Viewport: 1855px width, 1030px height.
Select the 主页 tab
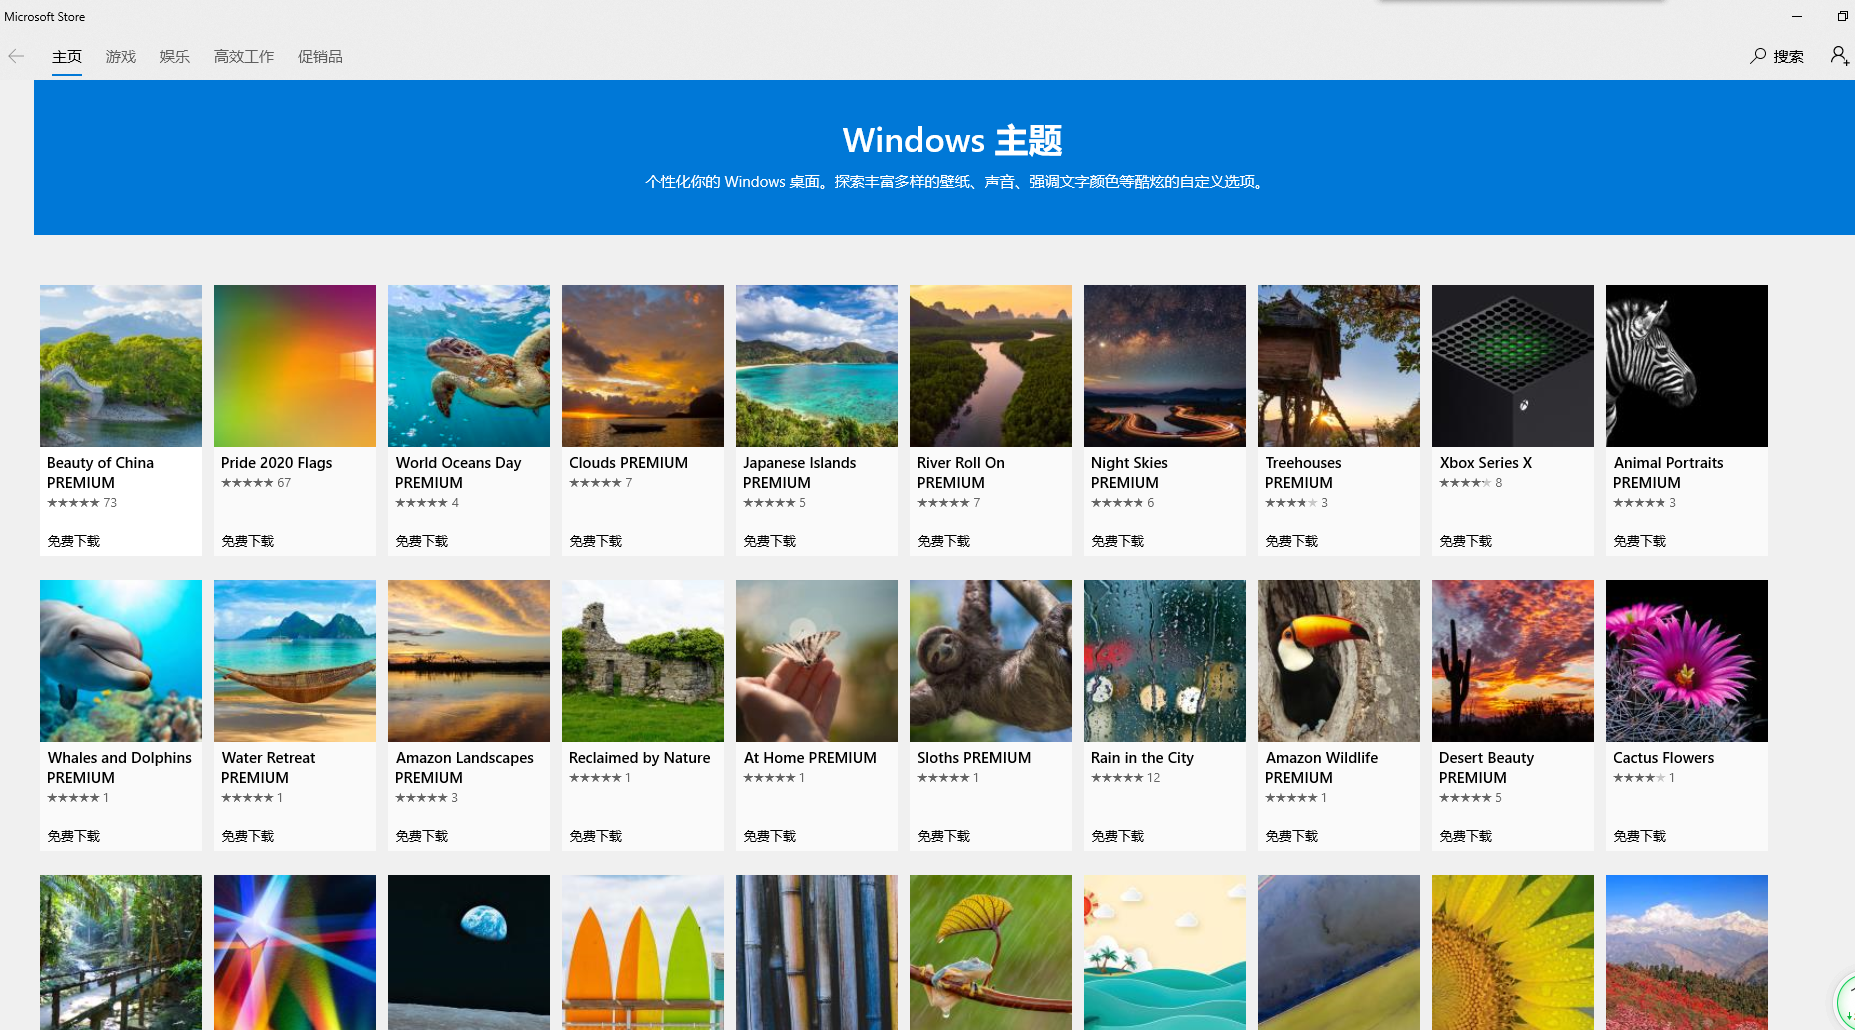click(66, 56)
